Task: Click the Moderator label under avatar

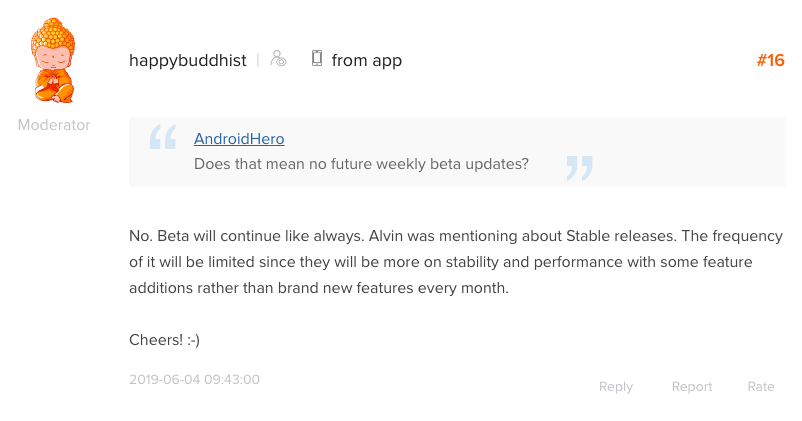Action: coord(54,125)
